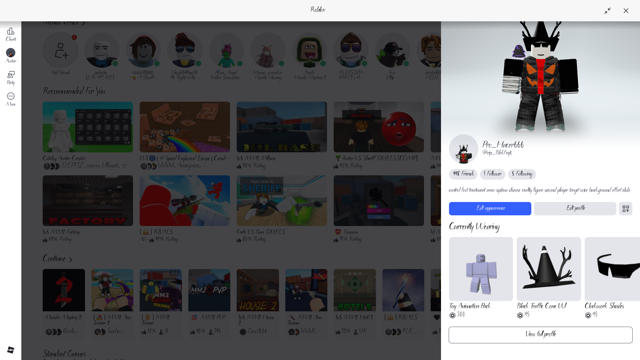
Task: Click the Add Friends icon
Action: (x=60, y=50)
